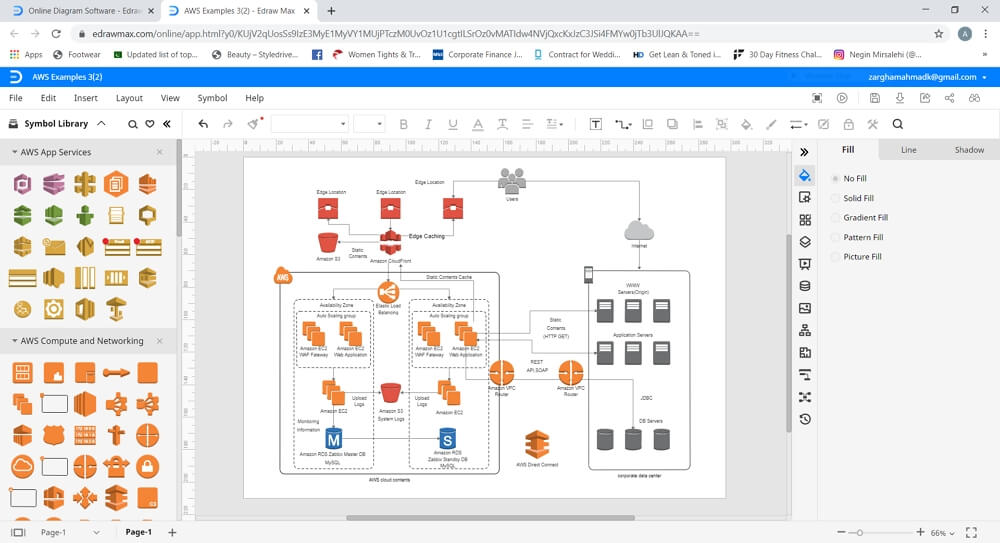This screenshot has height=543, width=1000.
Task: Click the toolbar Search magnifier icon
Action: tap(897, 124)
